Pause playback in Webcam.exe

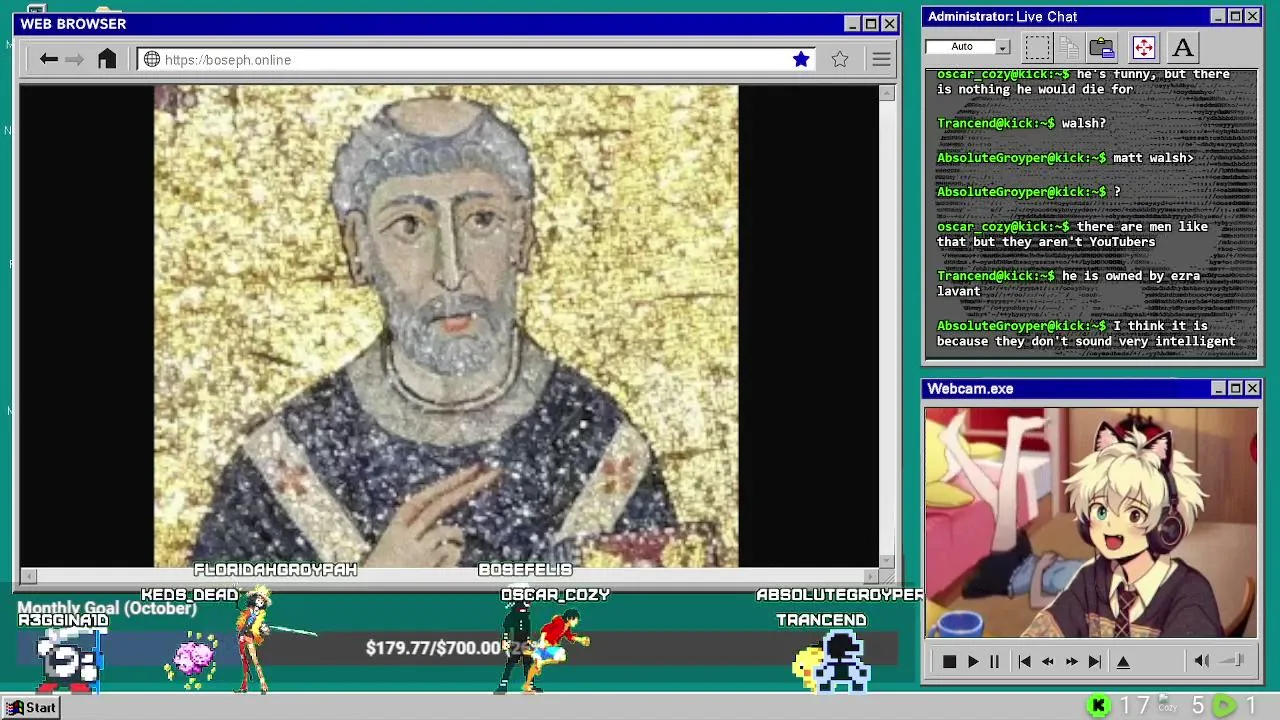tap(994, 661)
